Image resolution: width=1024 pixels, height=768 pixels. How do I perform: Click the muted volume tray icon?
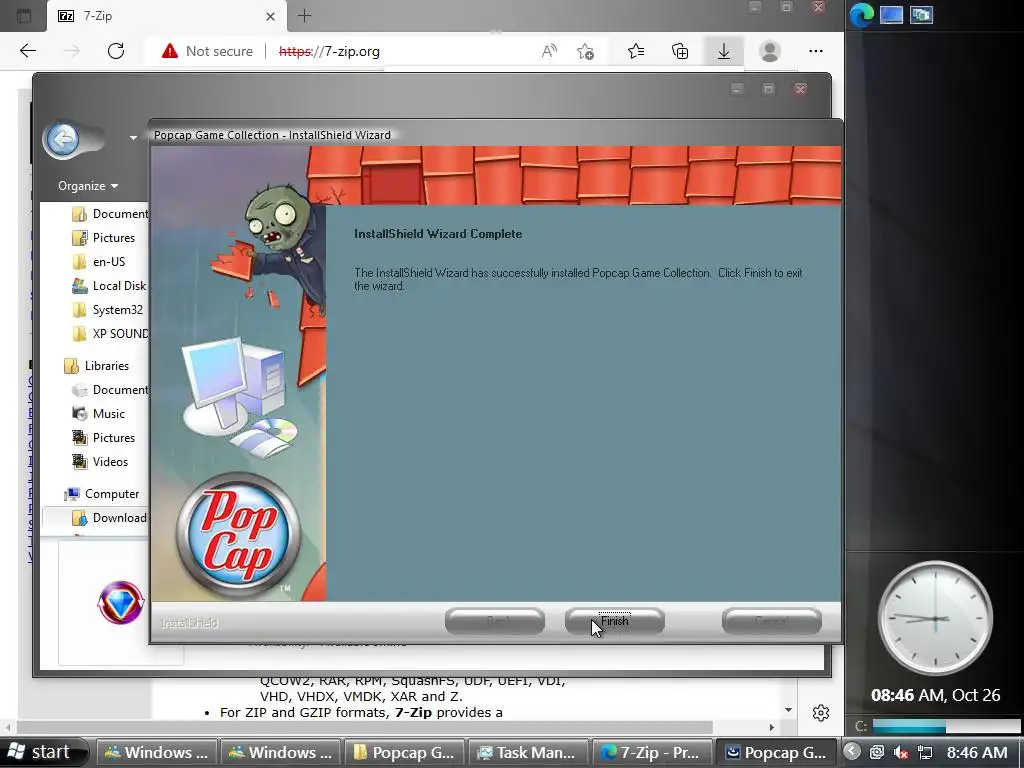(x=901, y=752)
